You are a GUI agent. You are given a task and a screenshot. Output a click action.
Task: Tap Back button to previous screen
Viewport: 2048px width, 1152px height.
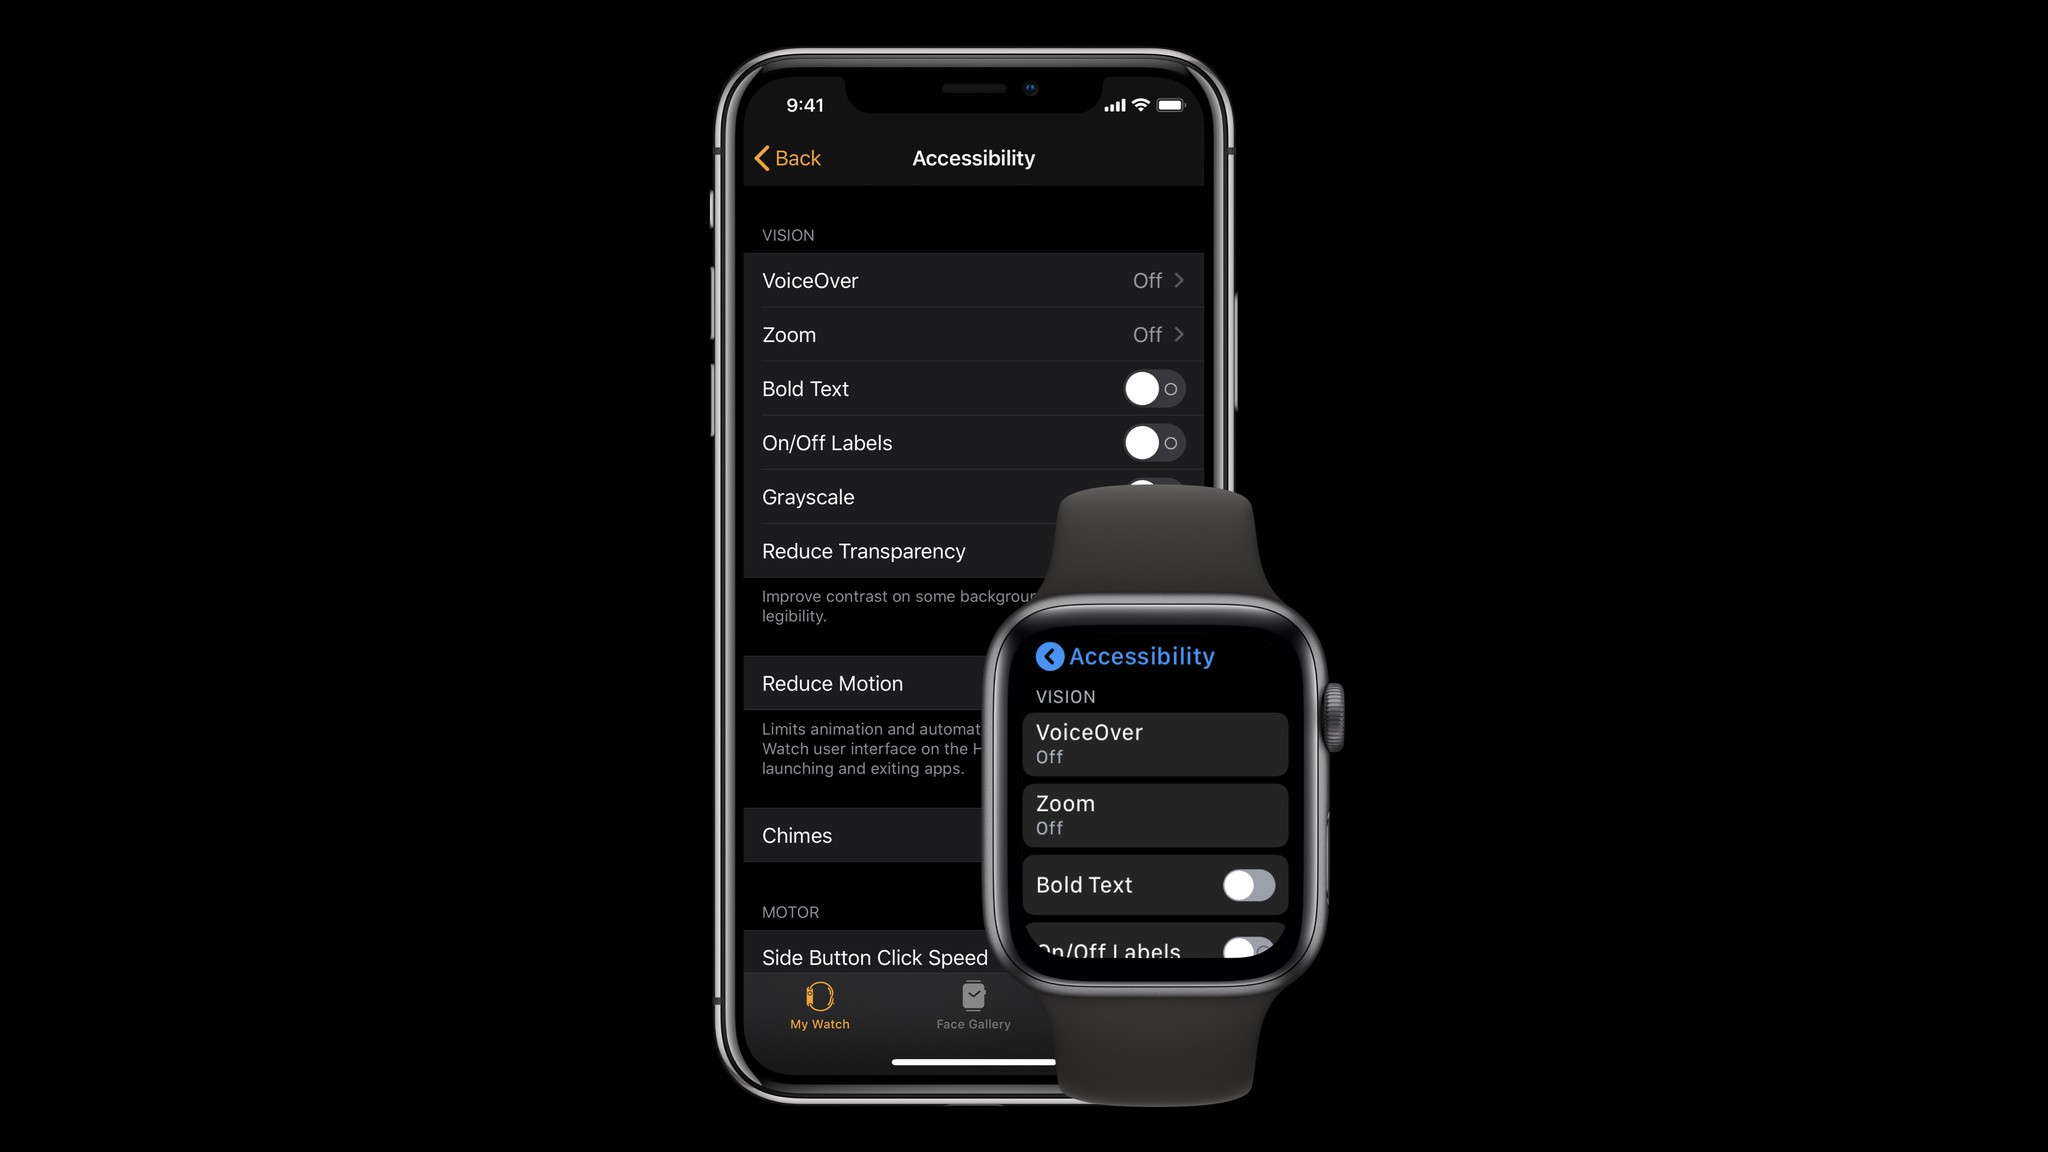point(785,158)
